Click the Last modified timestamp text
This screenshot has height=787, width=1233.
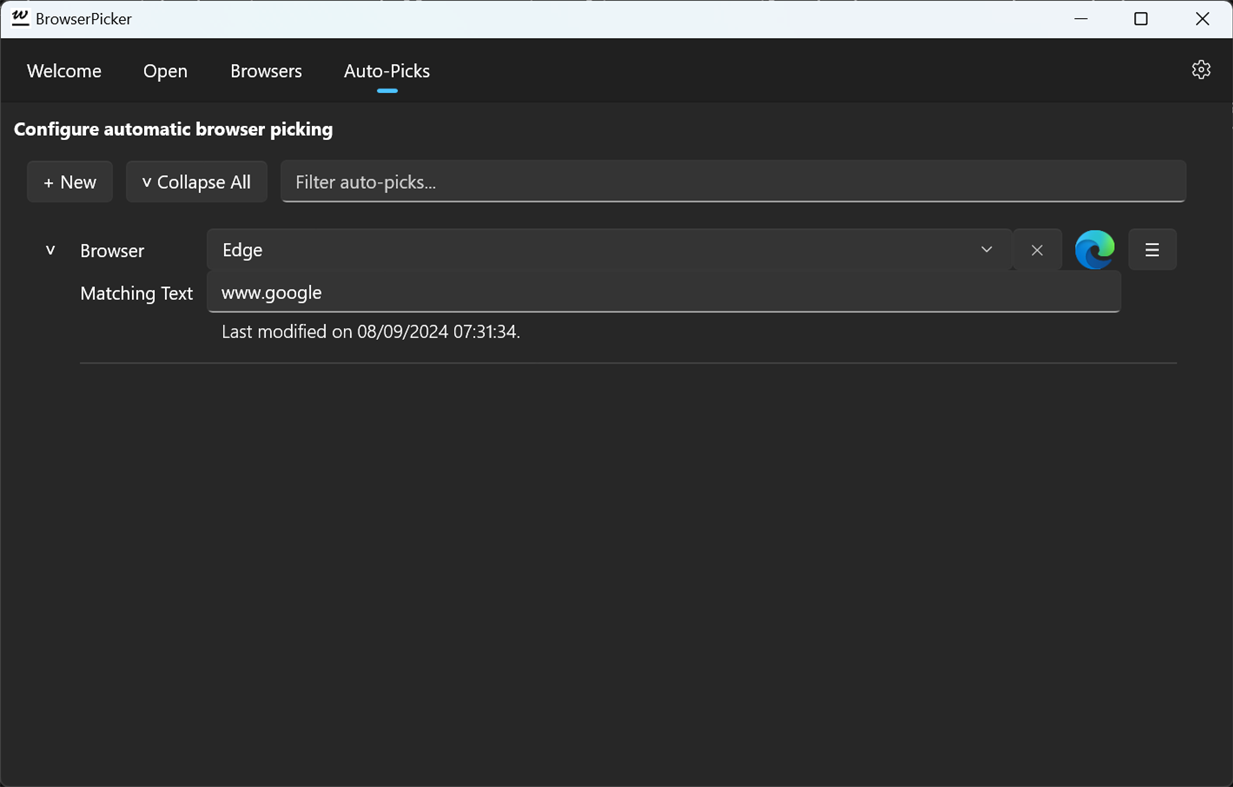pyautogui.click(x=370, y=332)
